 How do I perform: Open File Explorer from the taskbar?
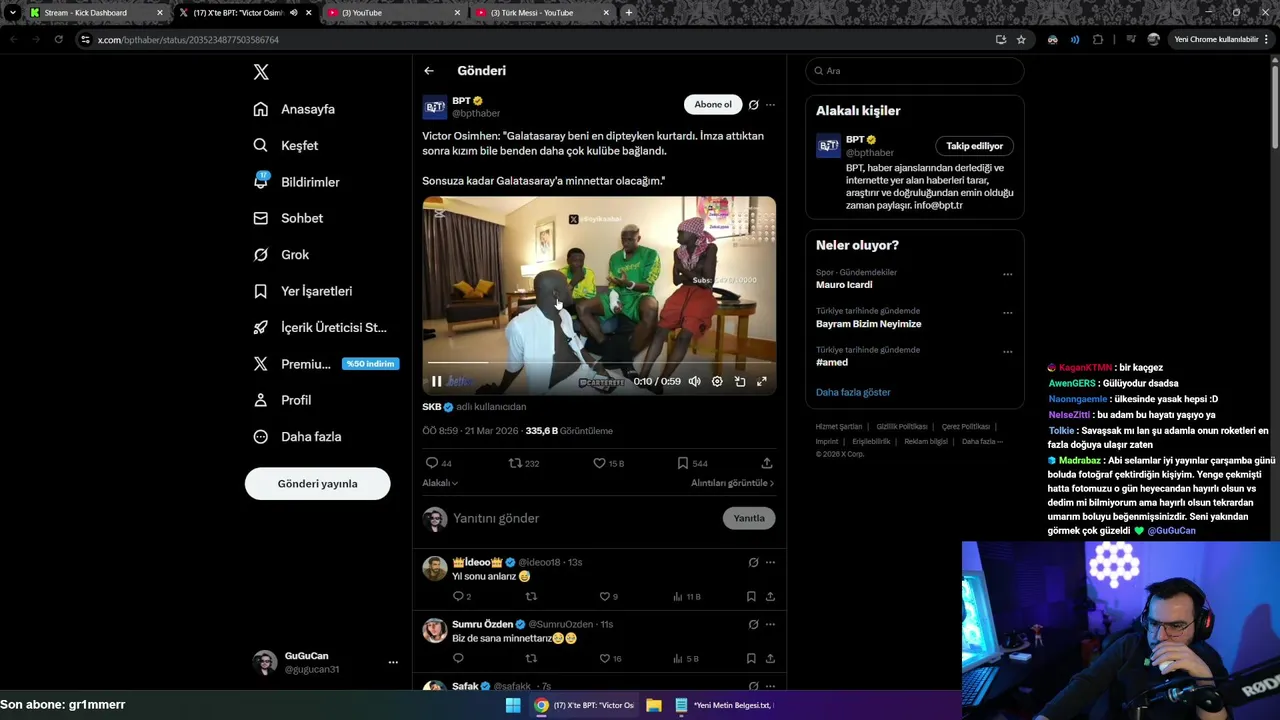click(654, 705)
